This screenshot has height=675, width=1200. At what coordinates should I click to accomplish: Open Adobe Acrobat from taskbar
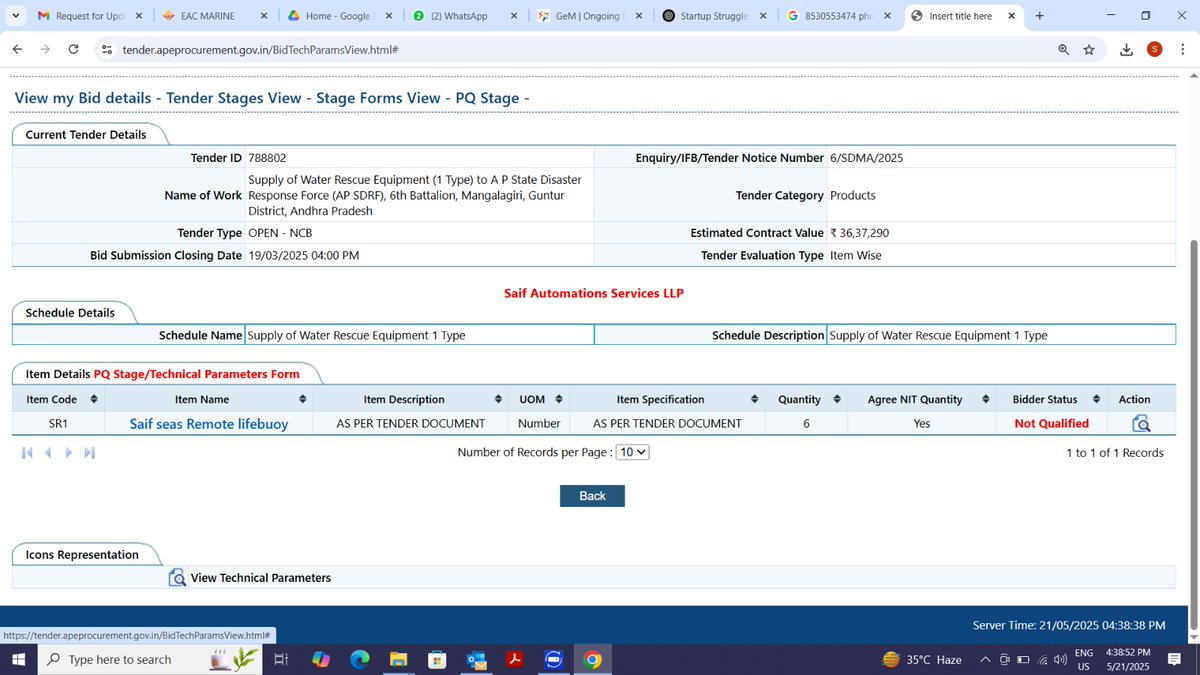click(515, 660)
